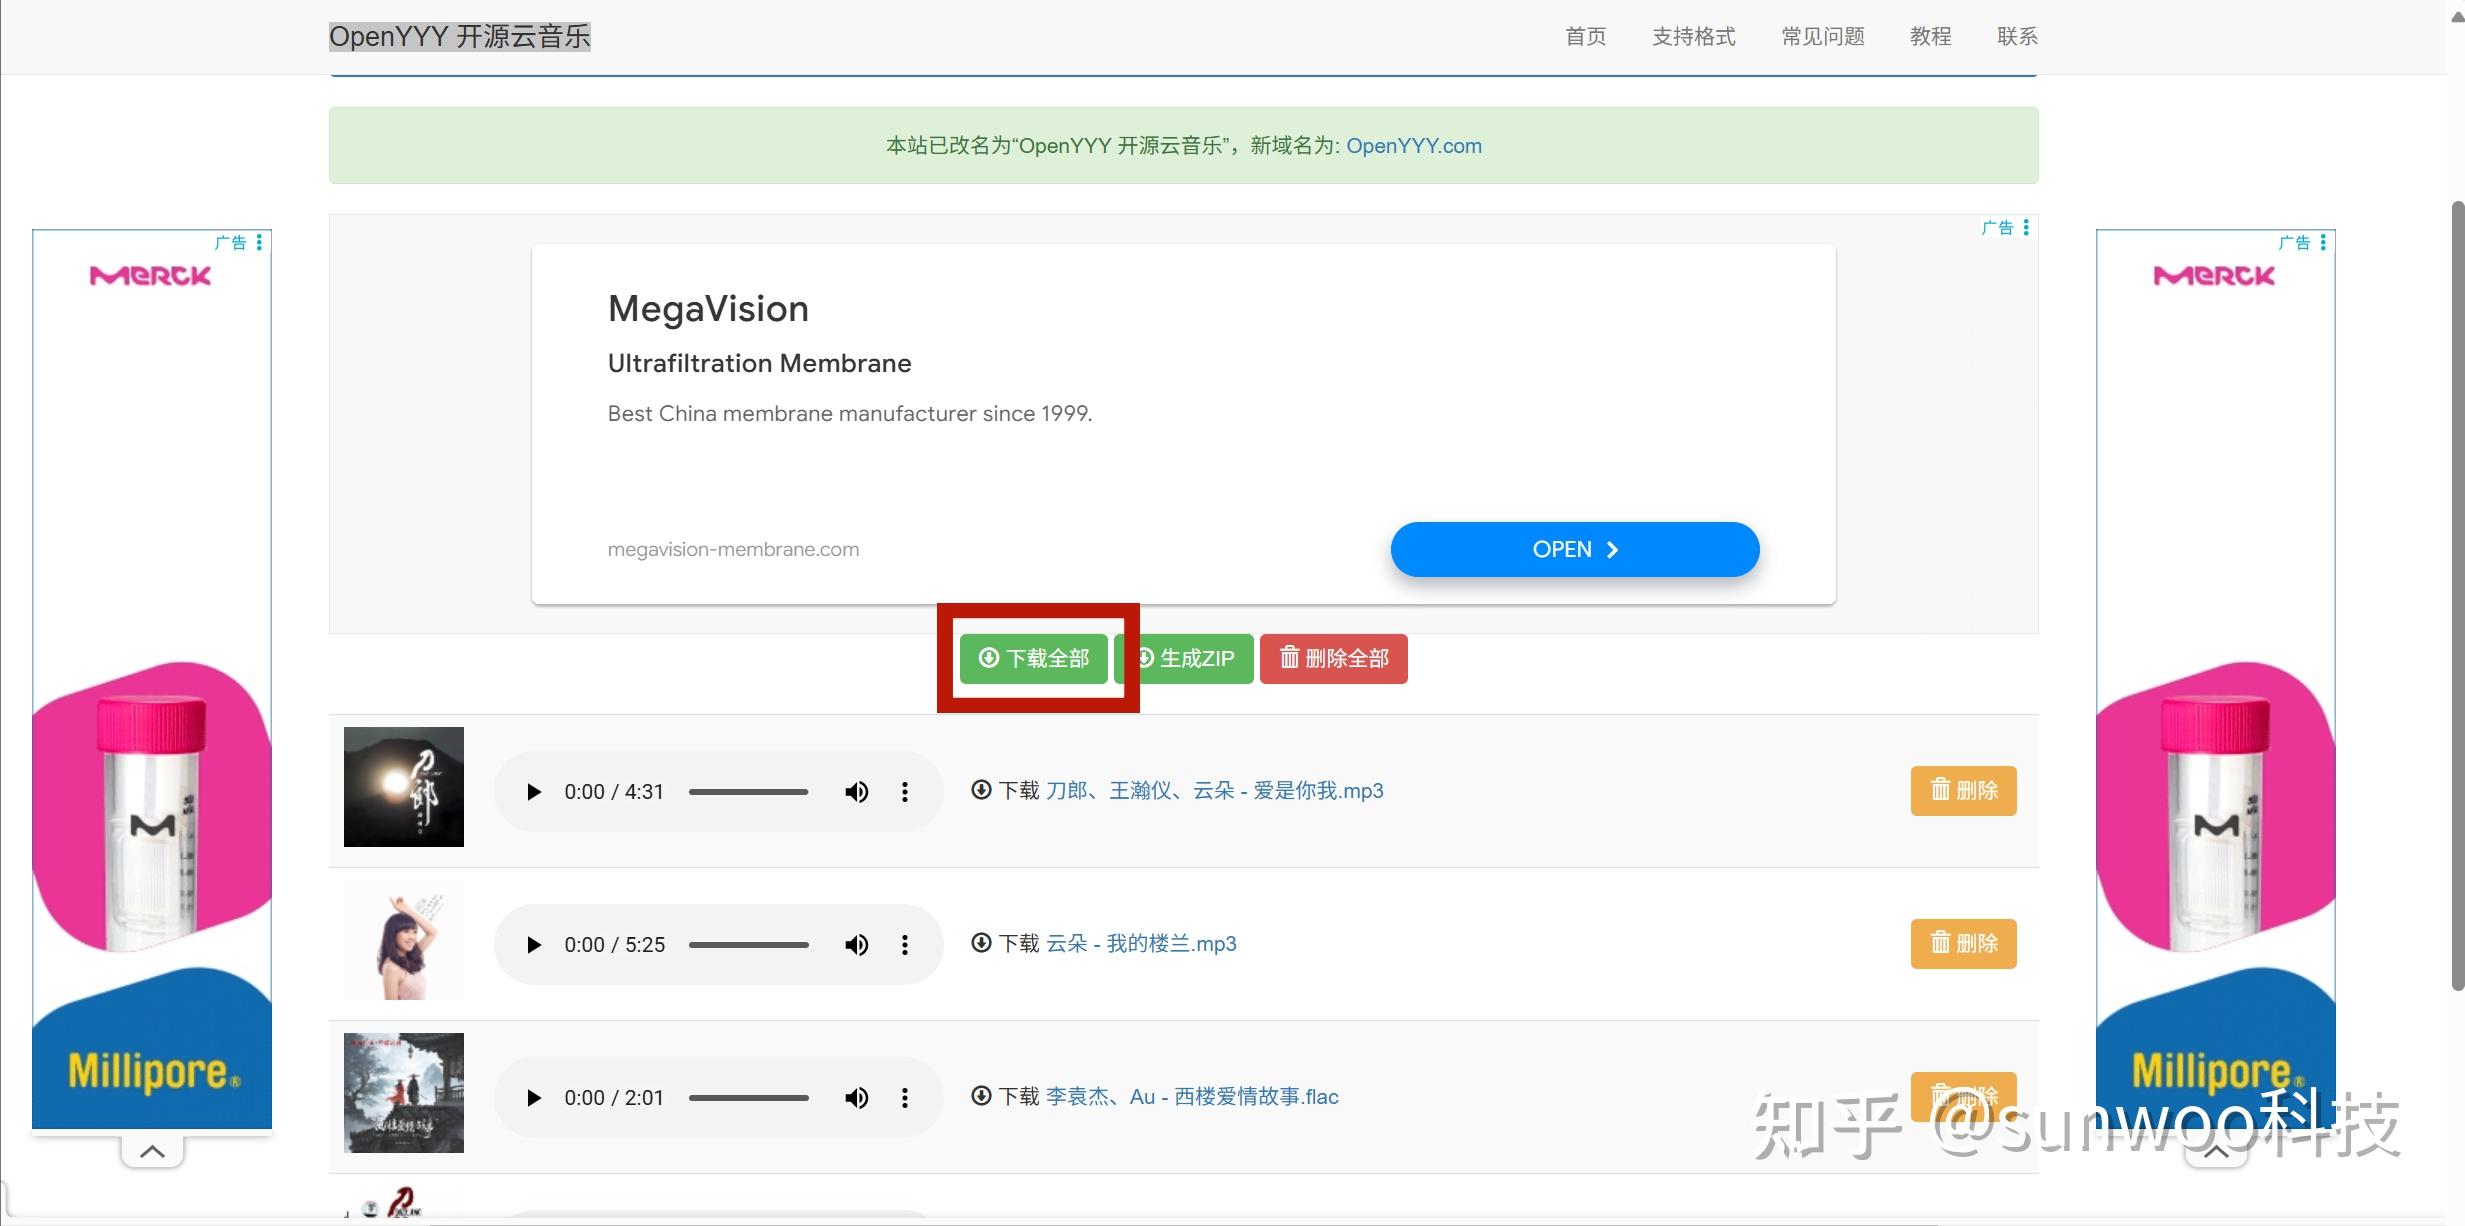The image size is (2465, 1226).
Task: Click download icon beside 我的楼兰.mp3
Action: click(x=980, y=943)
